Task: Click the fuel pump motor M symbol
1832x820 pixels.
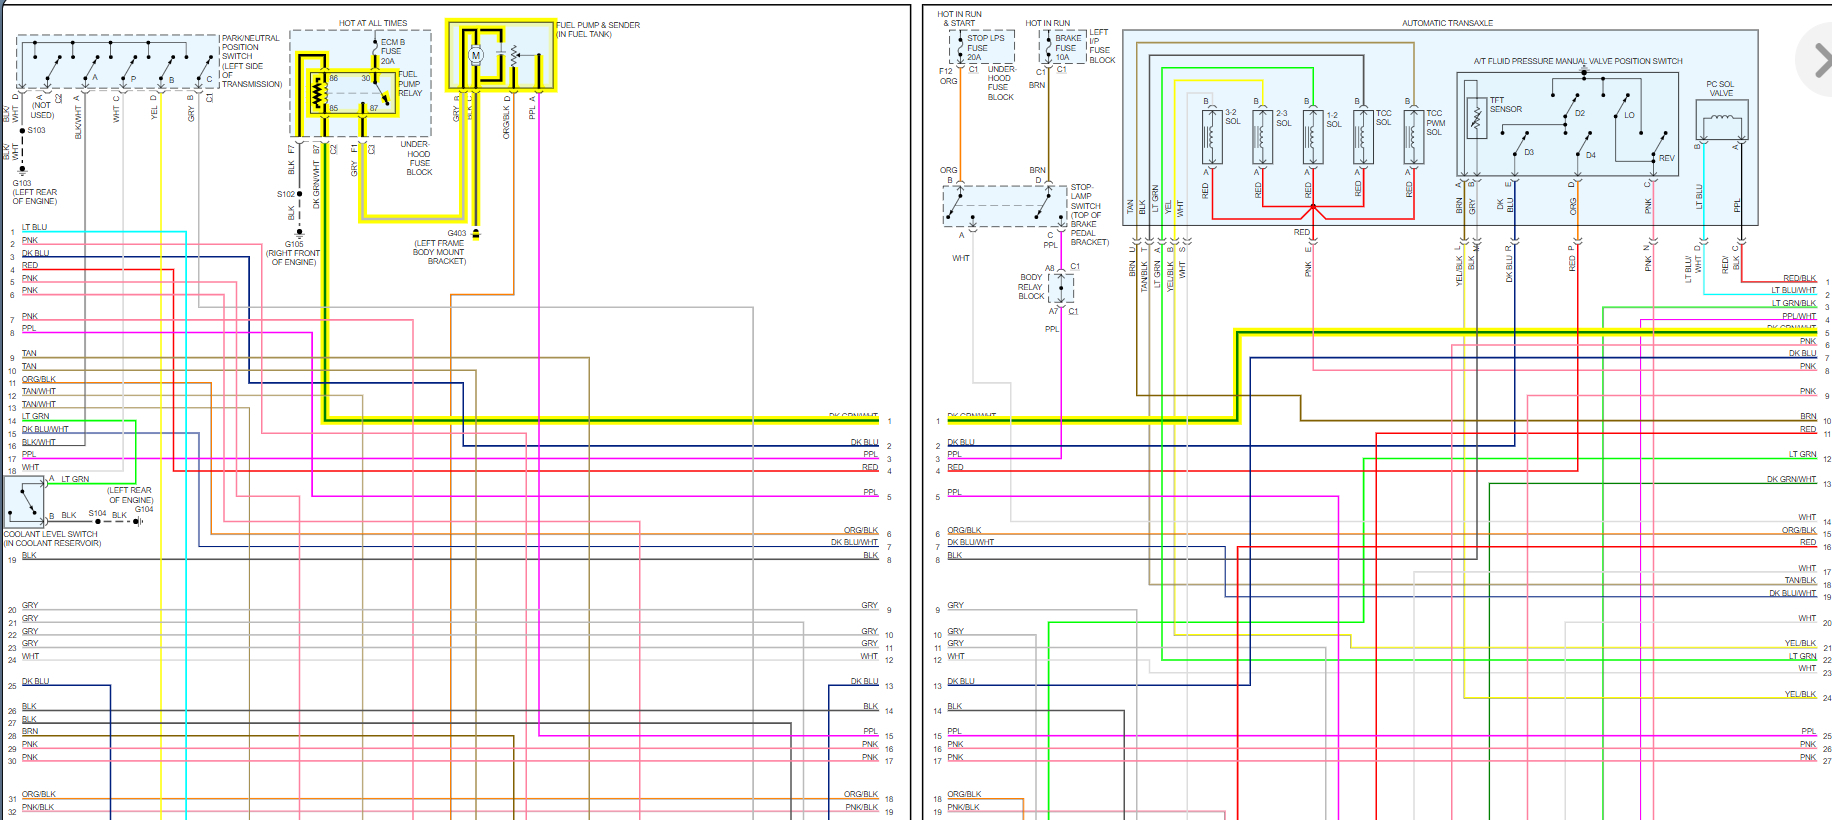Action: (476, 55)
